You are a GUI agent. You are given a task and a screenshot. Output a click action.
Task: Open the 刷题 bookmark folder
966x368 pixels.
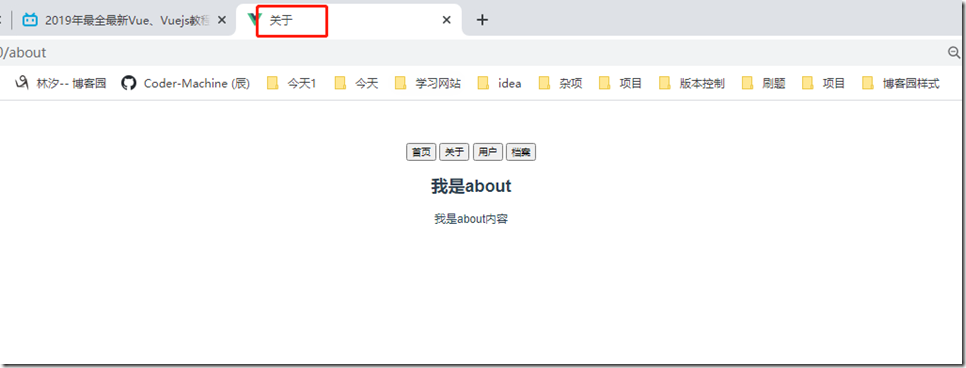tap(763, 83)
